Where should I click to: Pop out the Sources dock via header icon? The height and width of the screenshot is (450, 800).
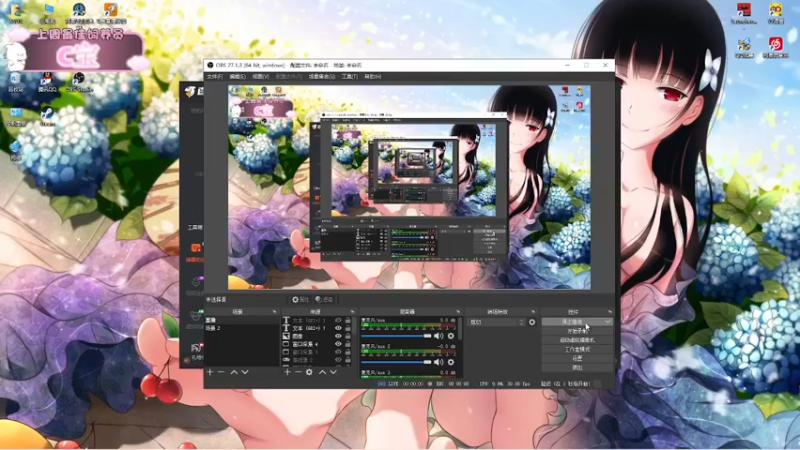(352, 311)
